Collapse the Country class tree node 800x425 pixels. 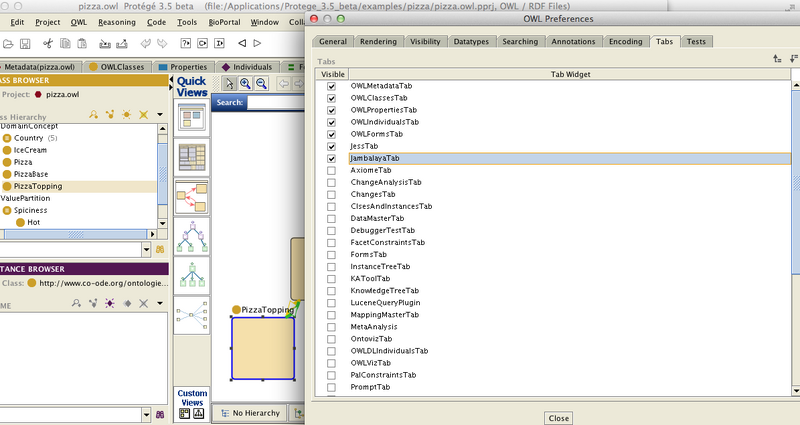coord(7,138)
